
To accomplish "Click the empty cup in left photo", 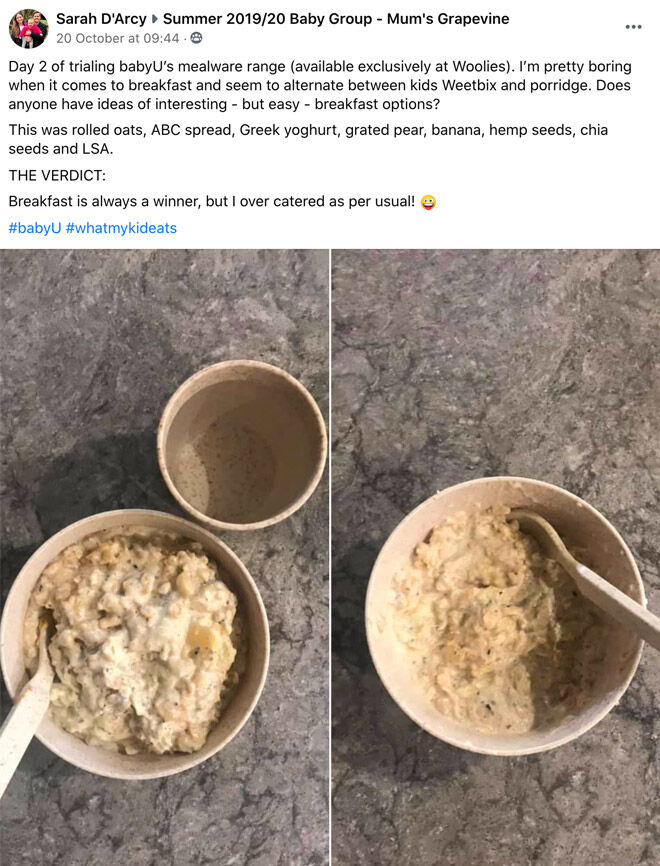I will [242, 445].
